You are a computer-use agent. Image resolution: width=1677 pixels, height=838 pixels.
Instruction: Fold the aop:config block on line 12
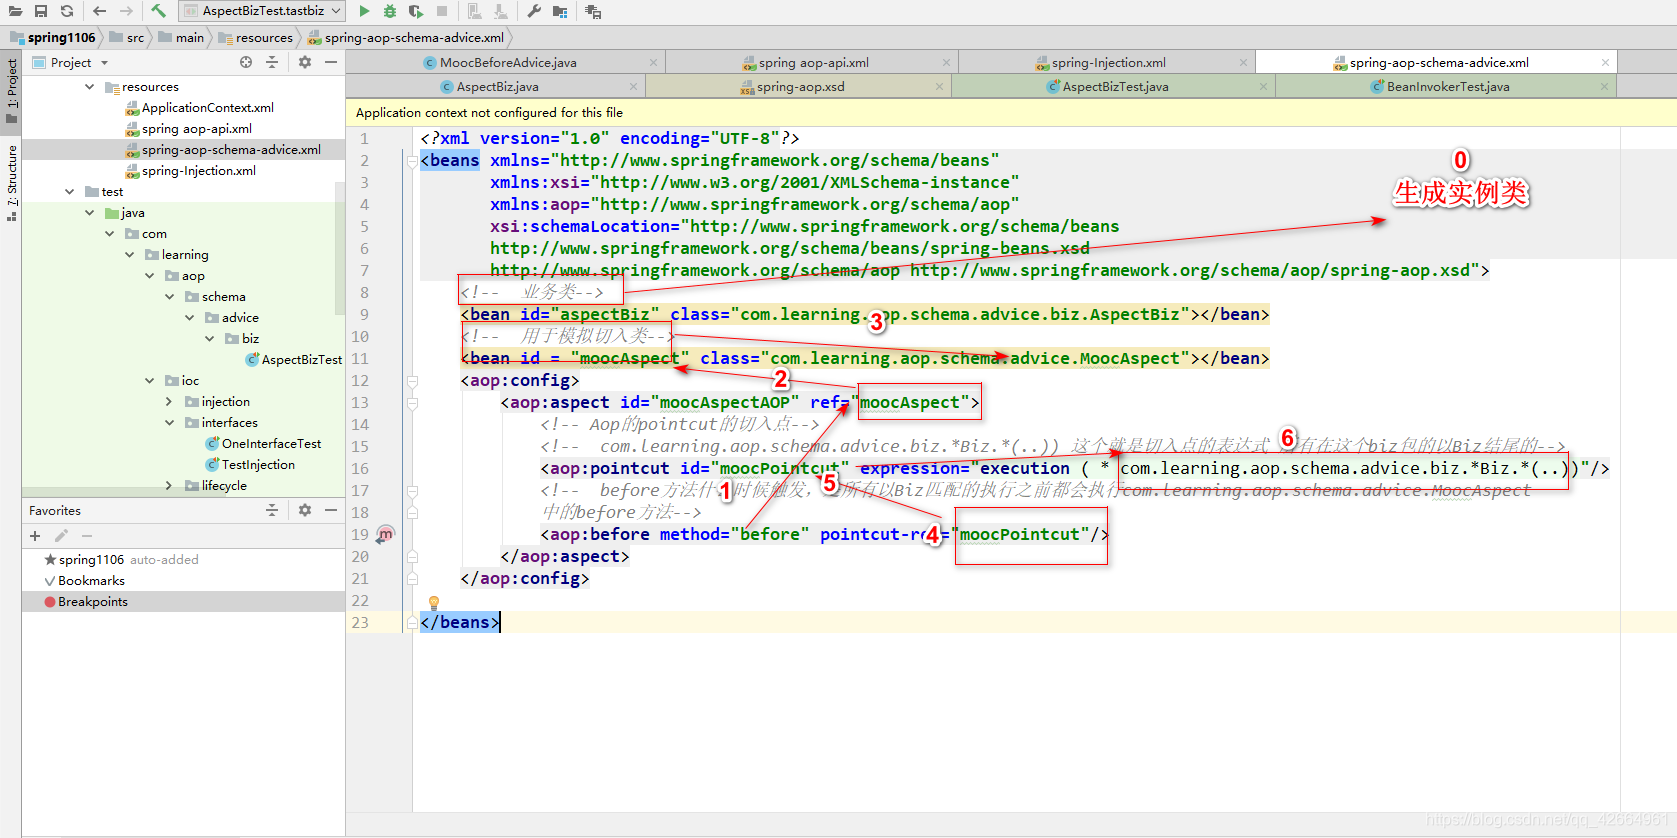click(x=412, y=381)
